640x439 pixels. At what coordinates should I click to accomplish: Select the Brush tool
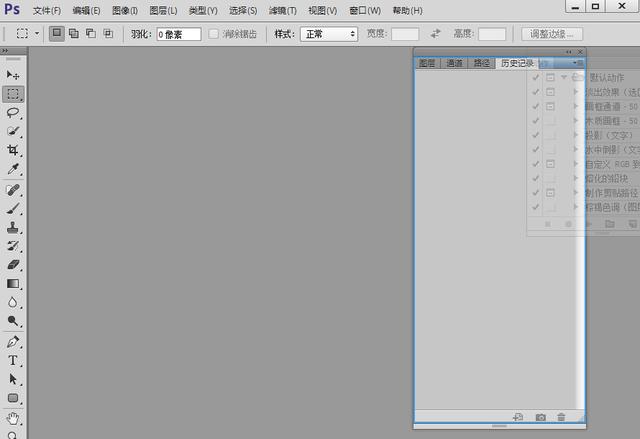pyautogui.click(x=13, y=209)
